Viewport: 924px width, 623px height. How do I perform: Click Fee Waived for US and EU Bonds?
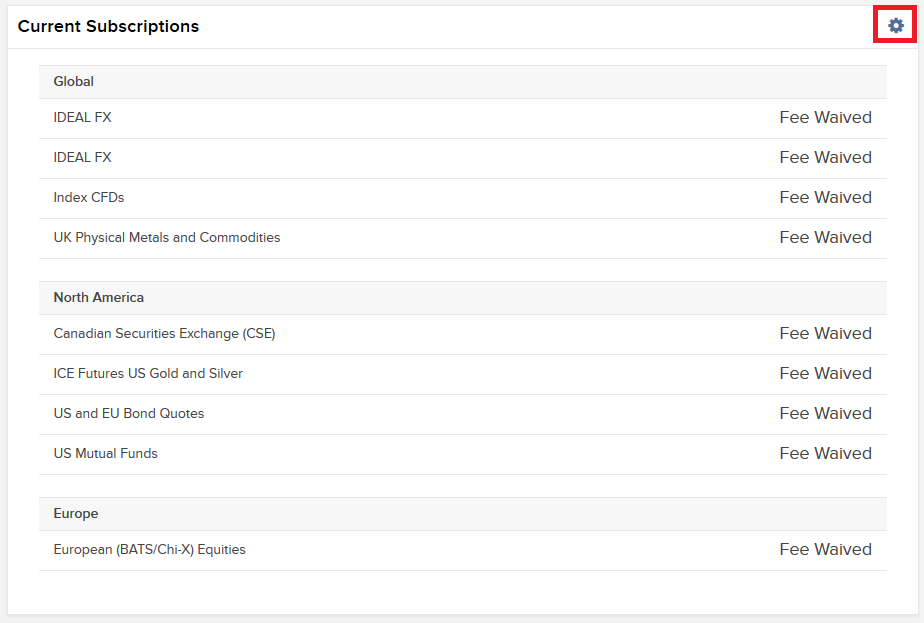pyautogui.click(x=825, y=414)
